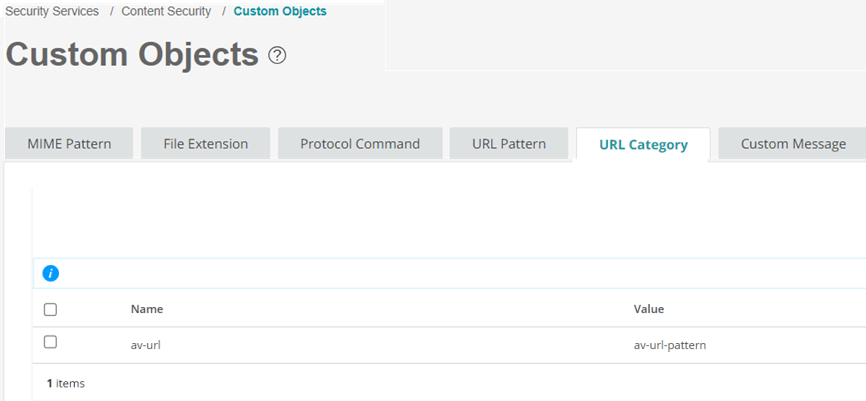Click the URL Category tab
866x401 pixels.
(643, 144)
